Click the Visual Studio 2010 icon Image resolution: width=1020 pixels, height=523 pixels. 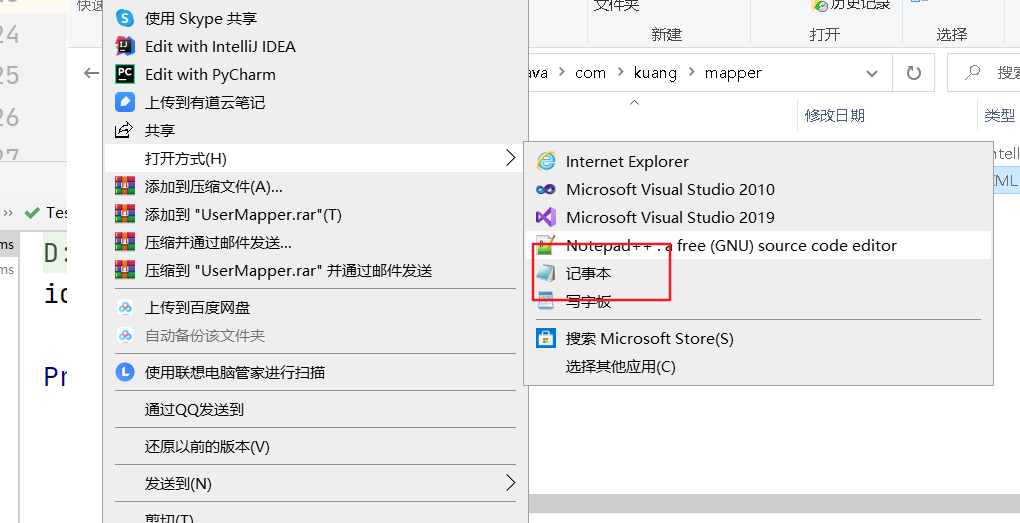[x=546, y=189]
